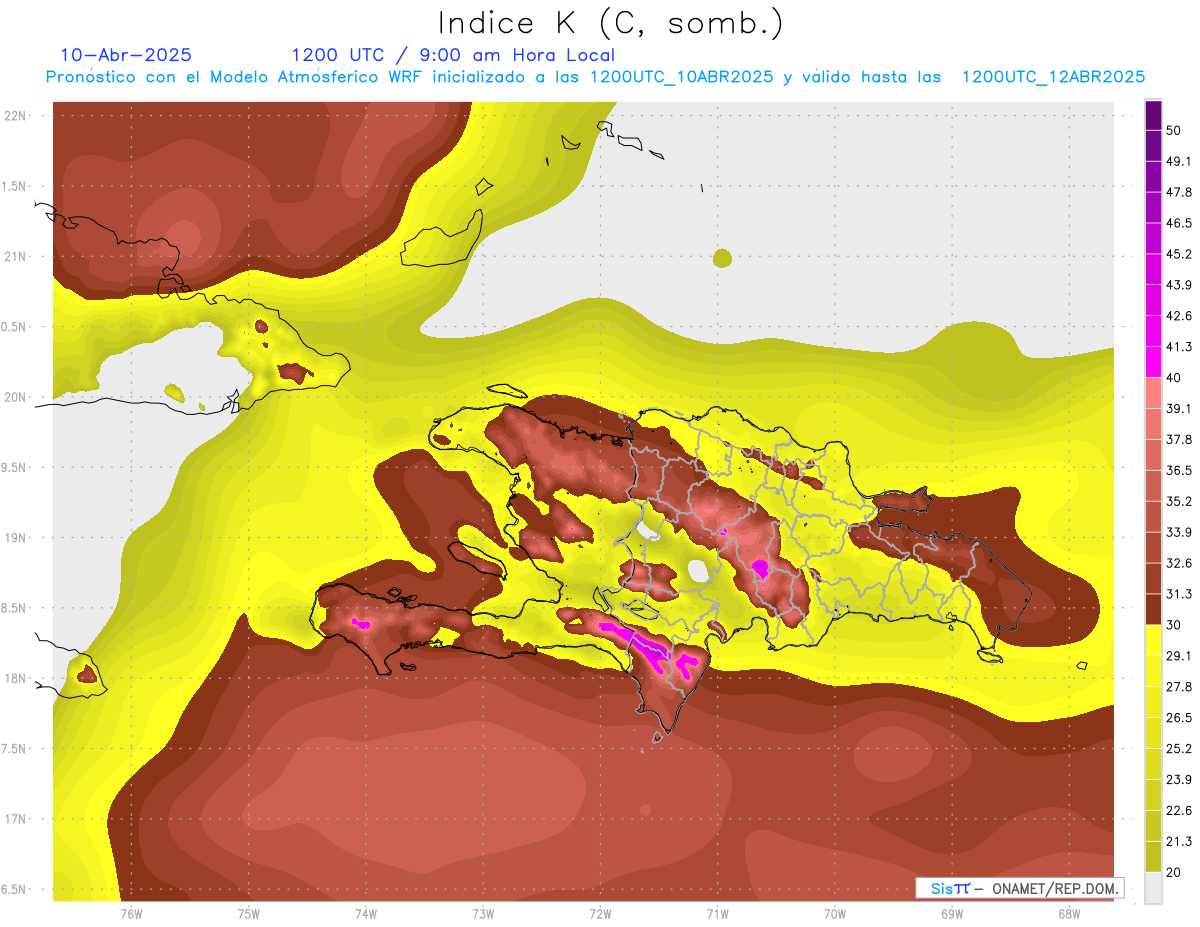The width and height of the screenshot is (1200, 927).
Task: Click the '70W' longitude label
Action: point(835,914)
